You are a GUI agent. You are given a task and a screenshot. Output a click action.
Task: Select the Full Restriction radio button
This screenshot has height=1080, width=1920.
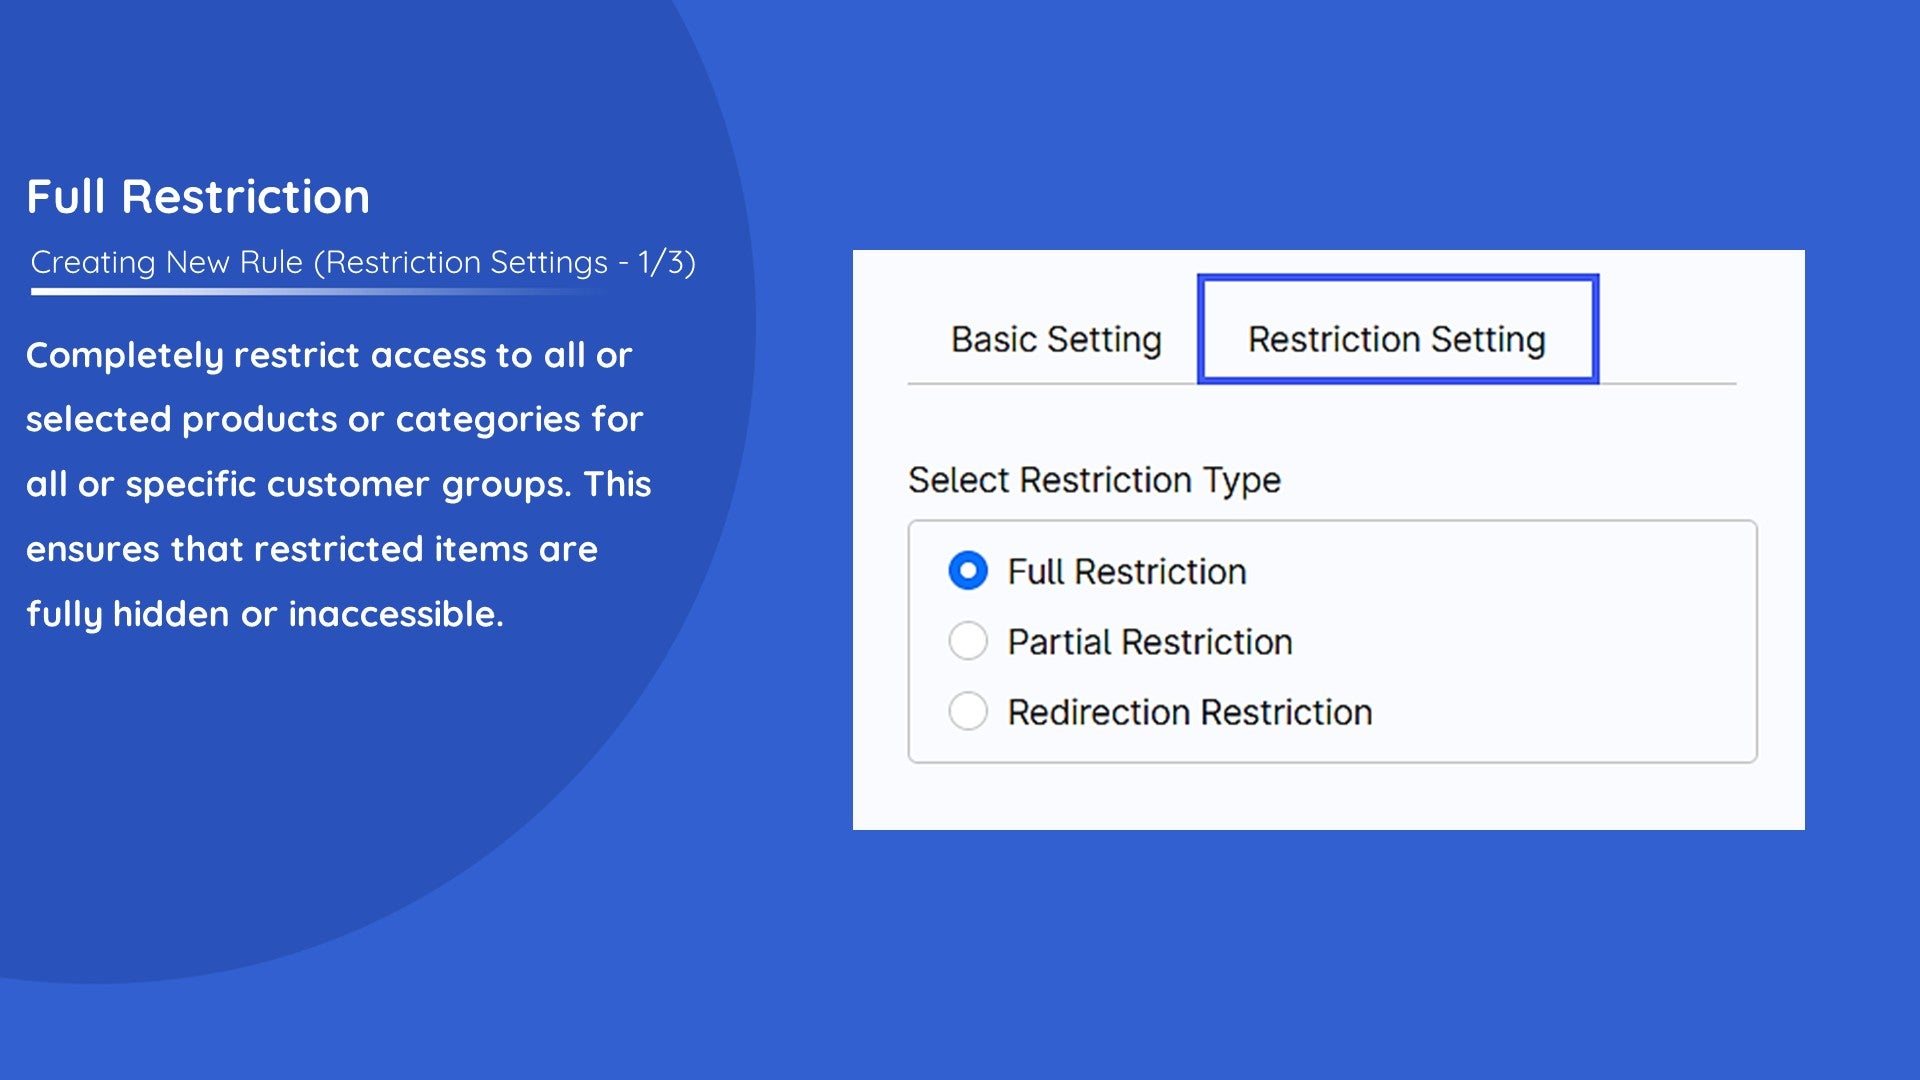pyautogui.click(x=968, y=571)
